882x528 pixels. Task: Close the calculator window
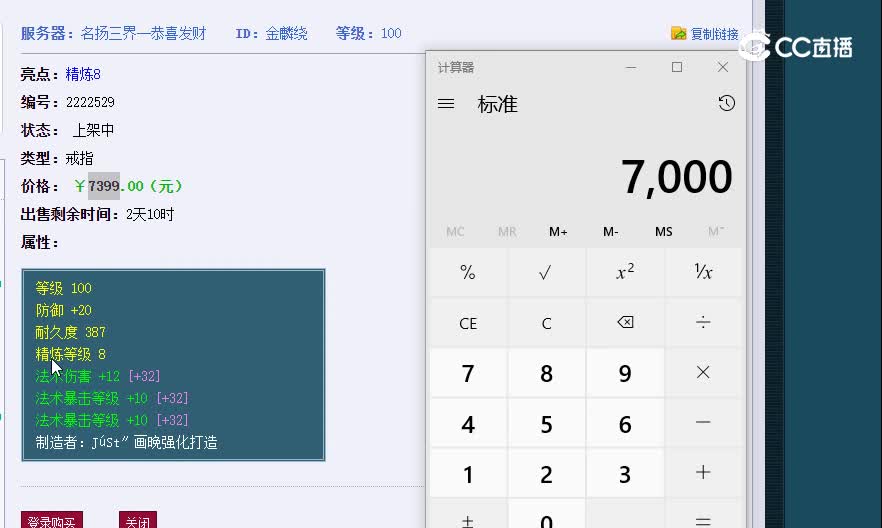pos(723,67)
